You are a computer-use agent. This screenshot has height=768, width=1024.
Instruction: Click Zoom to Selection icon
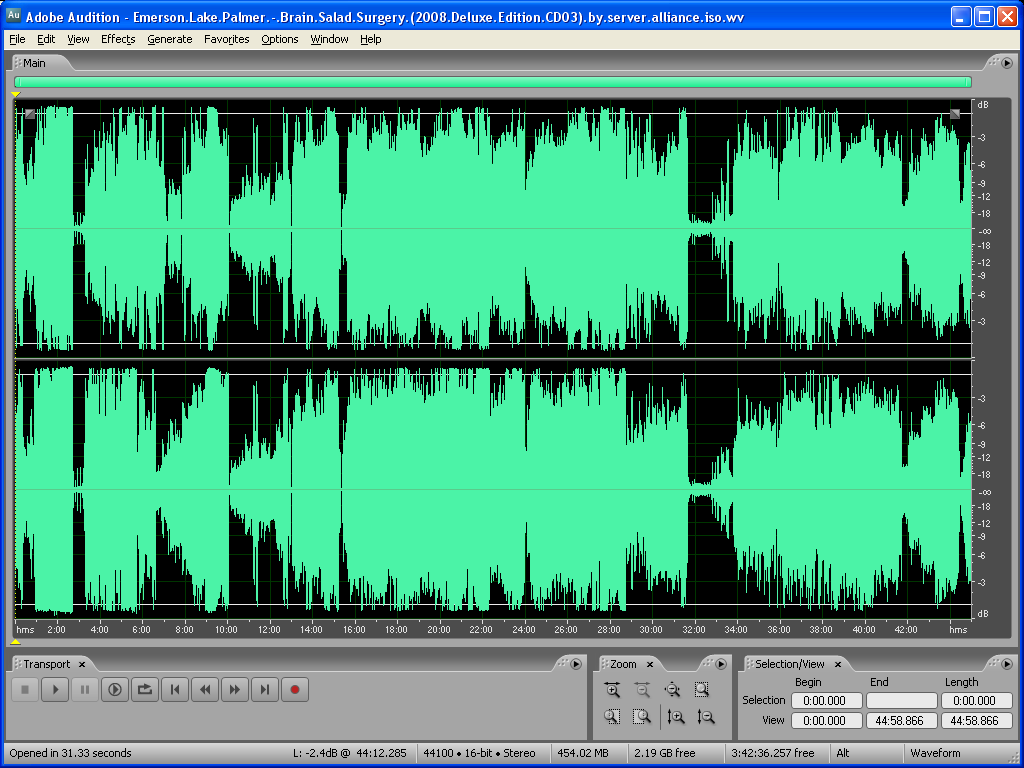701,690
